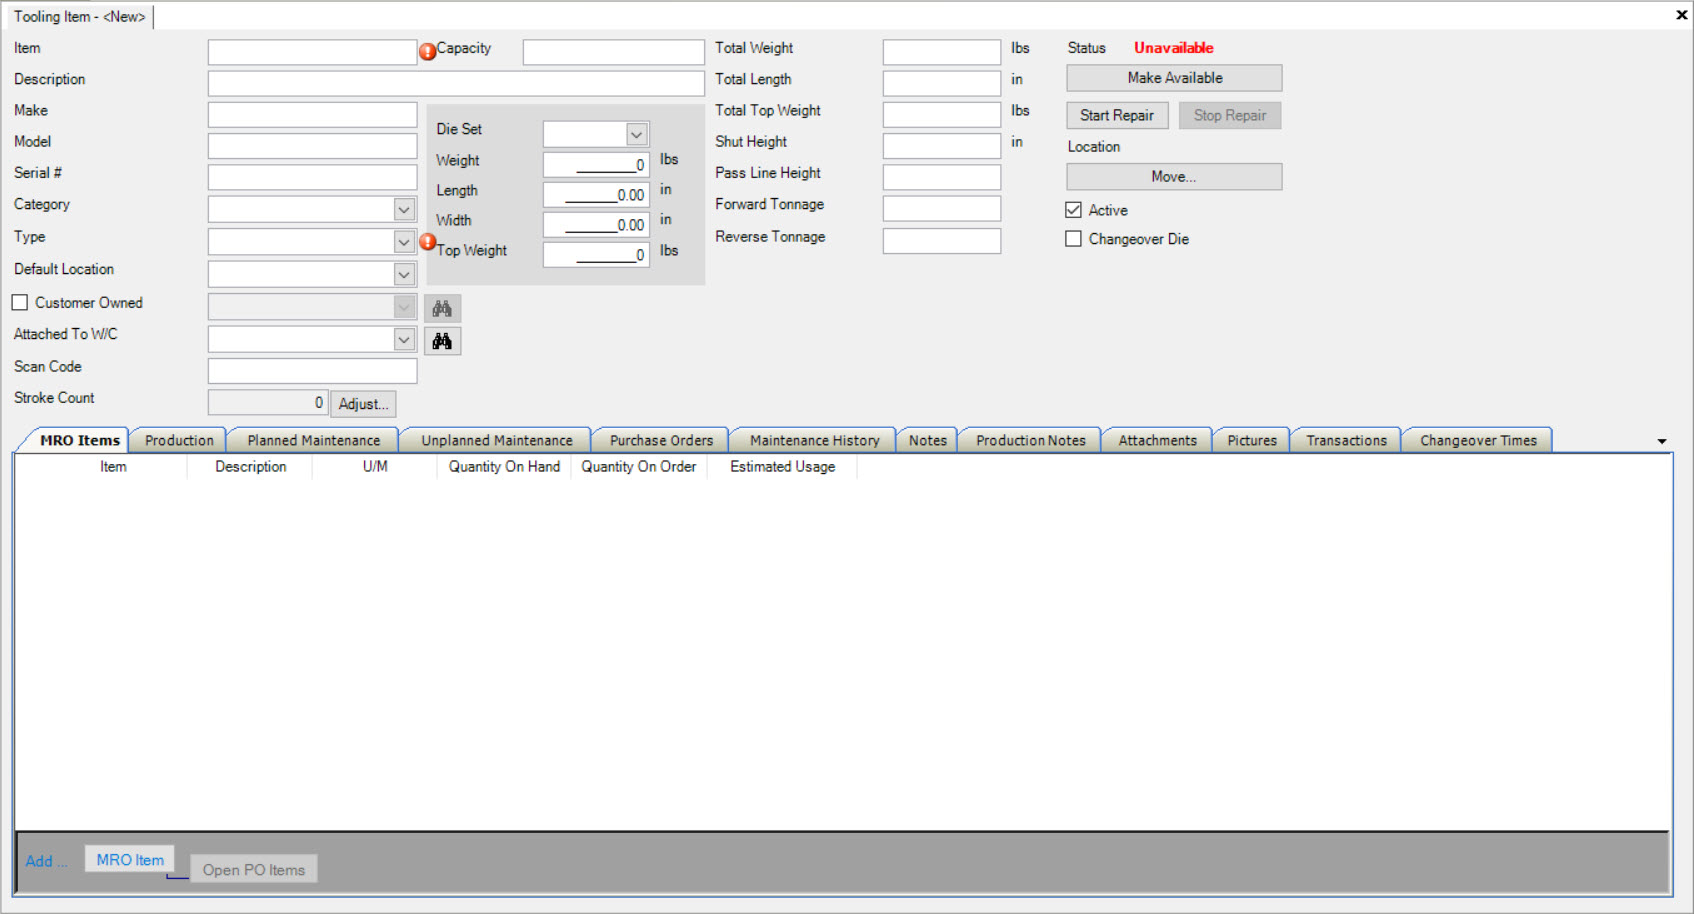The height and width of the screenshot is (914, 1694).
Task: Uncheck the Active checkbox
Action: coord(1074,210)
